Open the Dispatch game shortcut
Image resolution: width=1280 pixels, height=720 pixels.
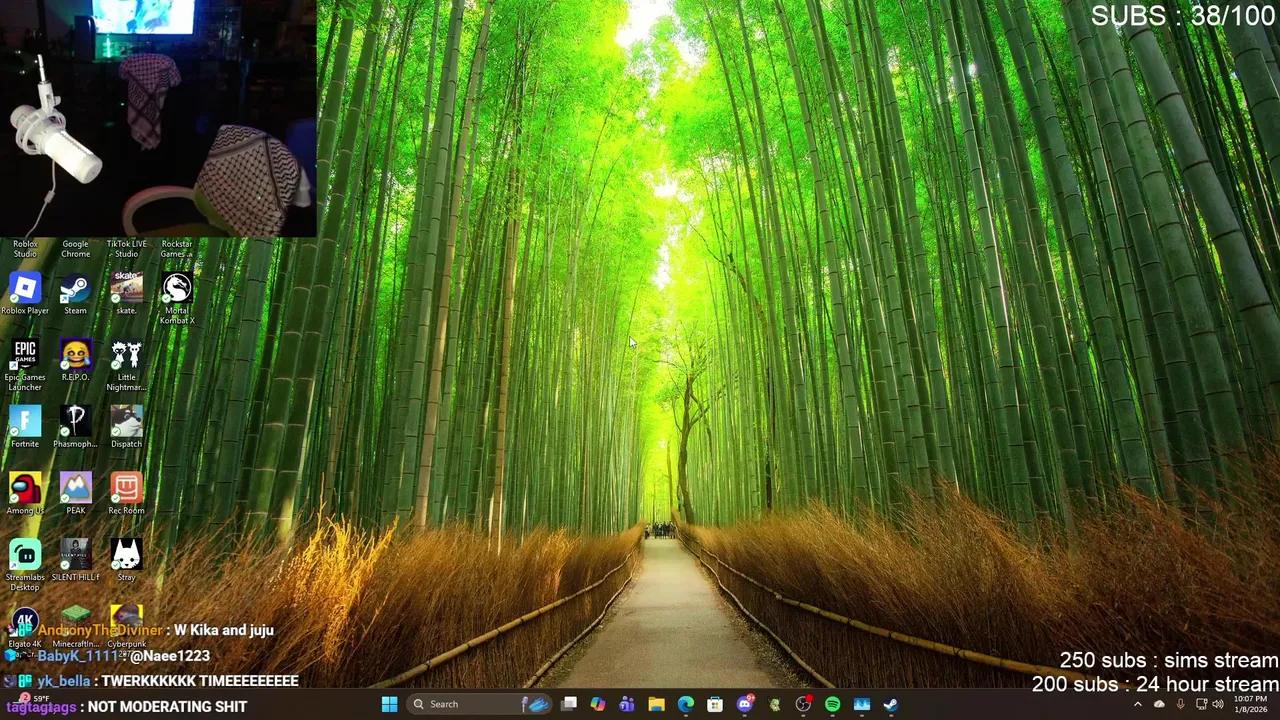click(126, 428)
